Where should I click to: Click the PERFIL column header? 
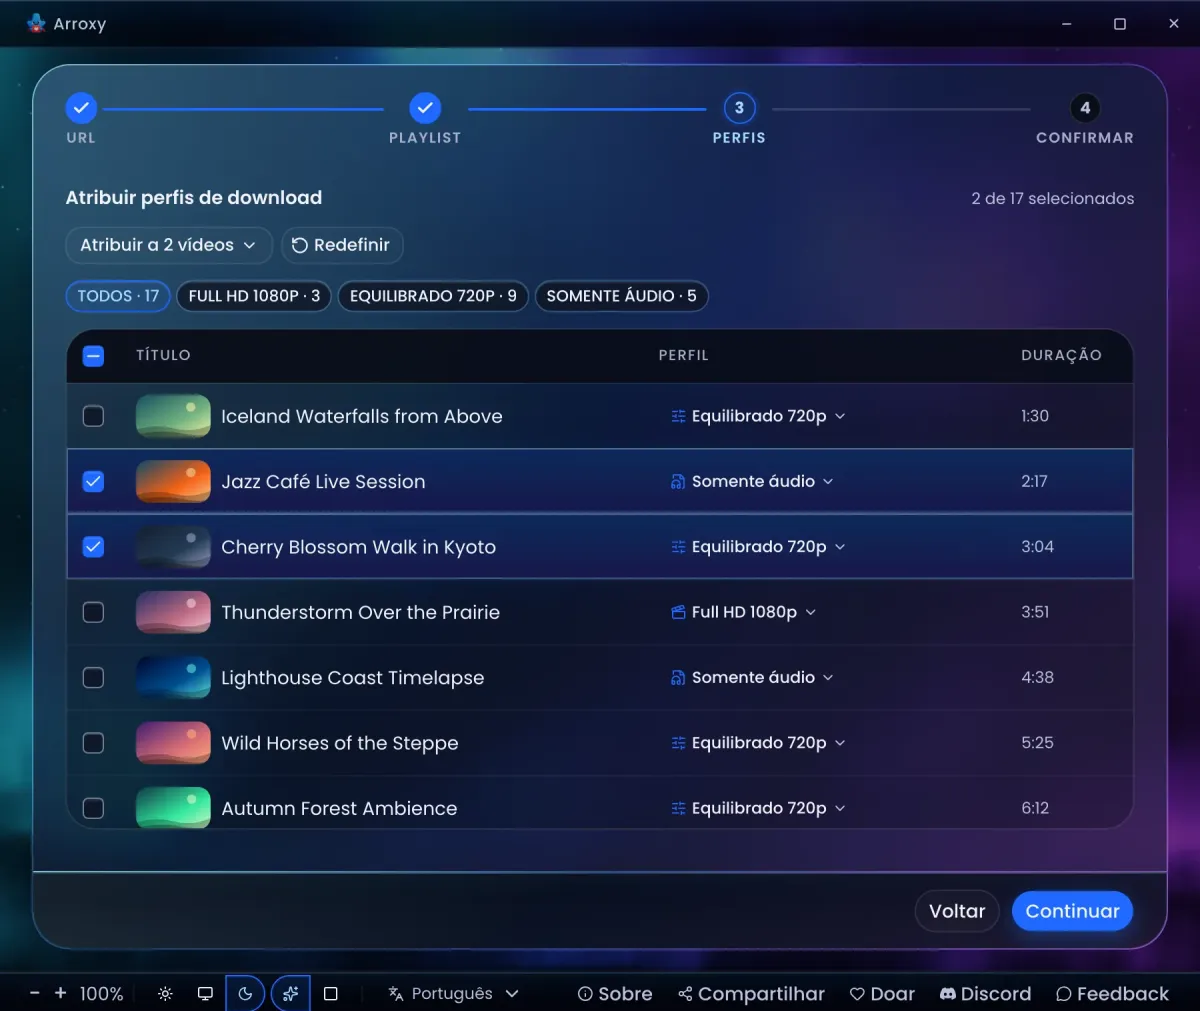pos(683,355)
